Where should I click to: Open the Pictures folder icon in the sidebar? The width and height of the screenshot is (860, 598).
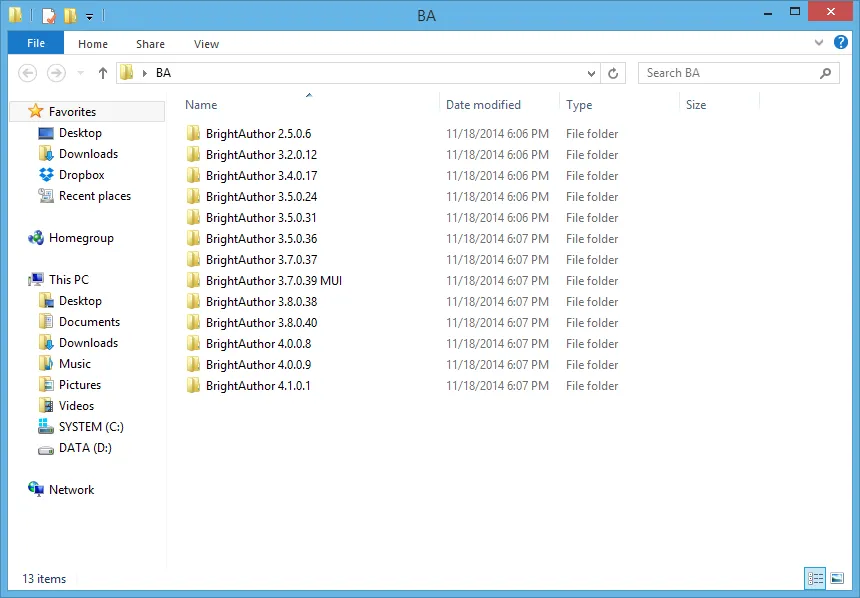coord(46,385)
